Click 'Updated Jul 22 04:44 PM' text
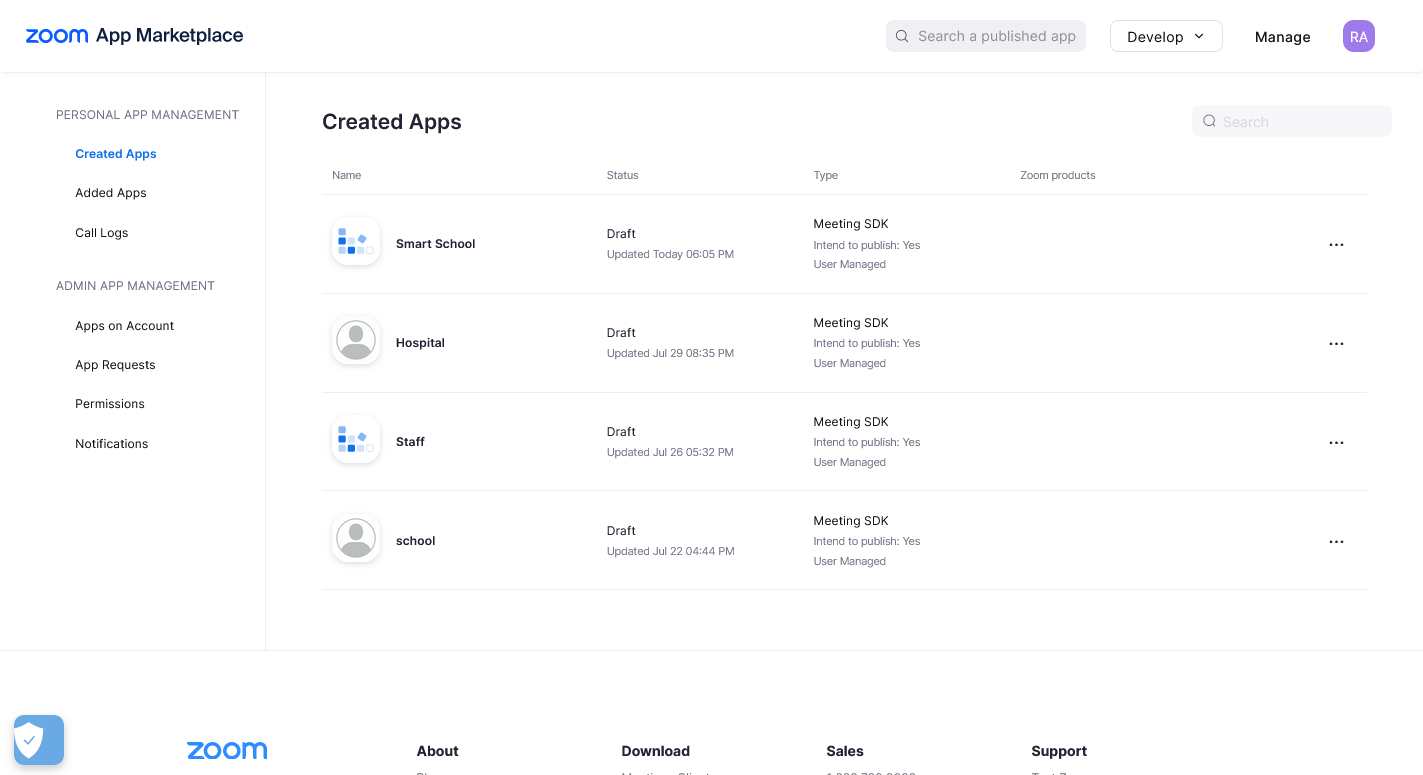Viewport: 1423px width, 775px height. point(670,551)
